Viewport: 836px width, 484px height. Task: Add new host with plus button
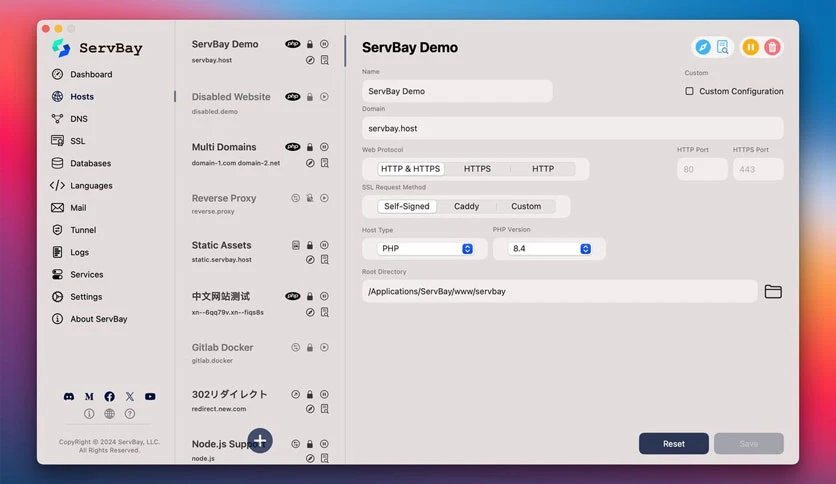(260, 441)
